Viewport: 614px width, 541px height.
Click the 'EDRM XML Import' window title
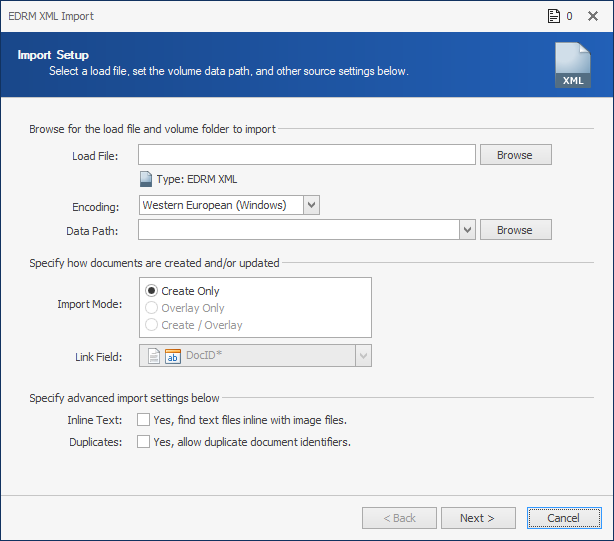51,16
